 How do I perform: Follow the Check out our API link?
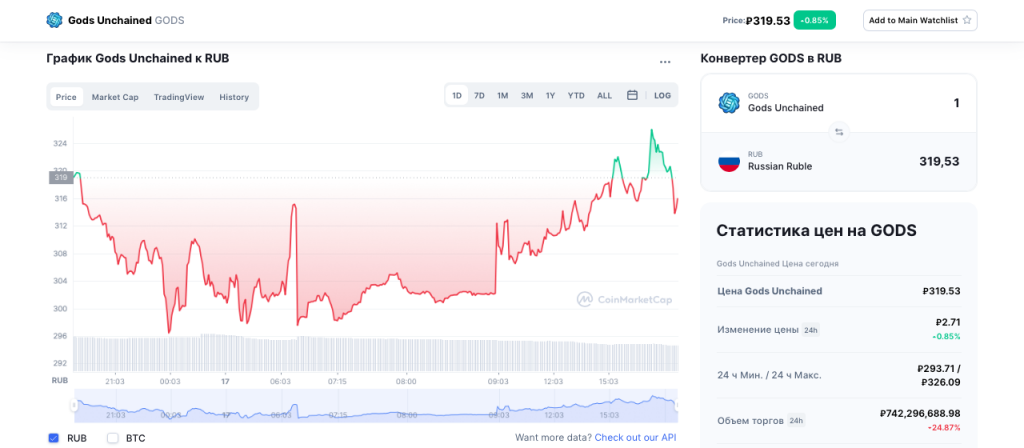point(636,437)
